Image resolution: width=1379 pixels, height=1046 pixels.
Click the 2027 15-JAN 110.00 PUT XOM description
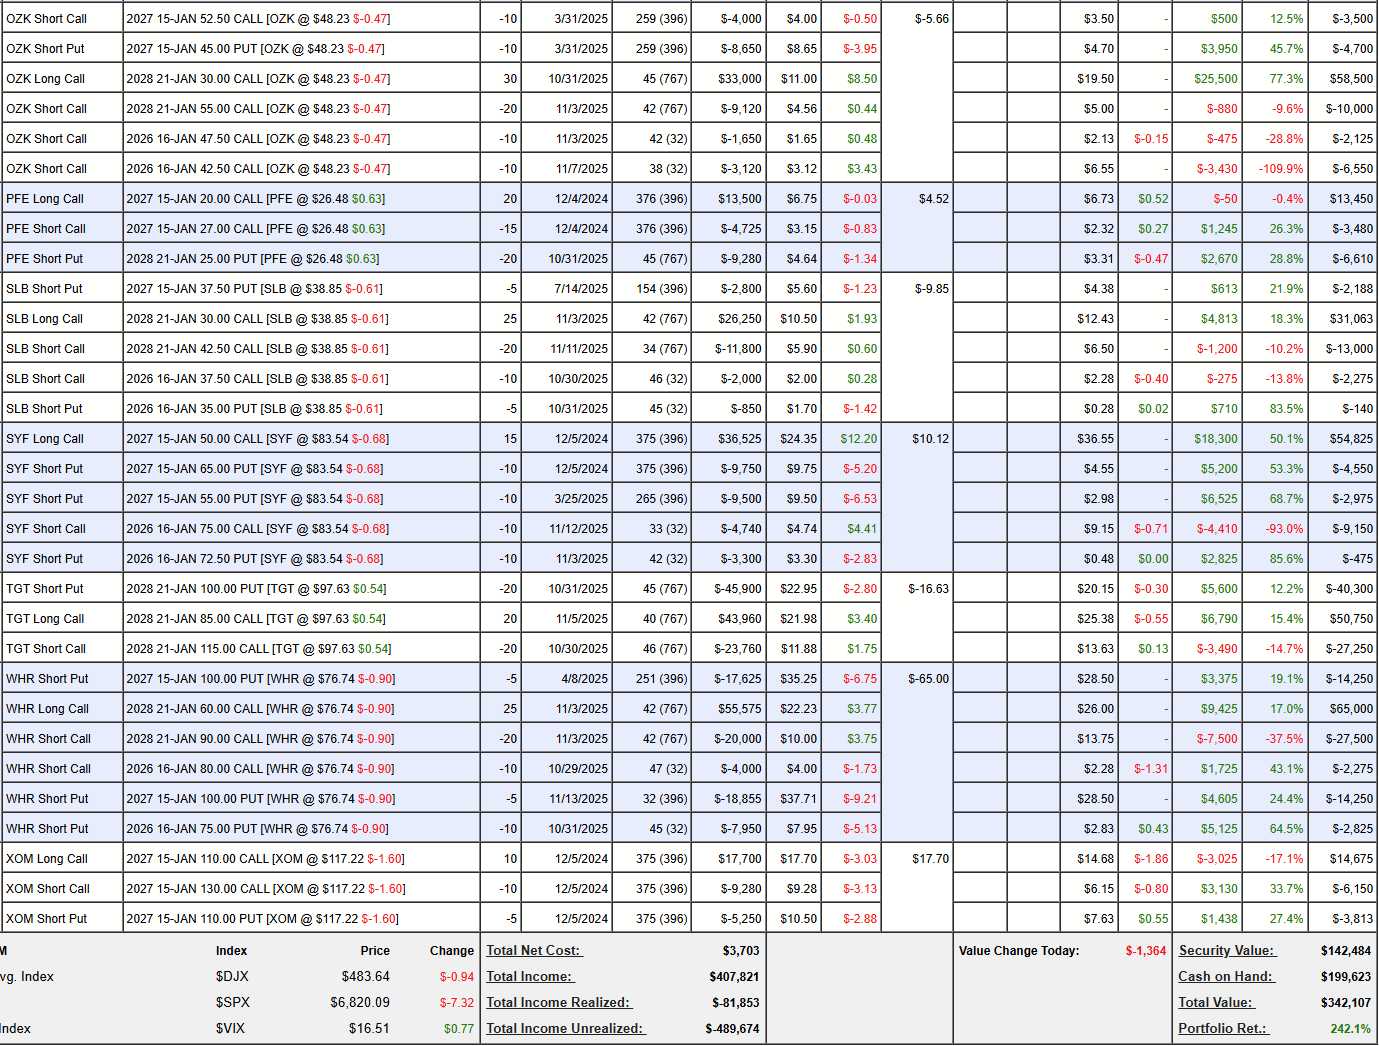262,919
